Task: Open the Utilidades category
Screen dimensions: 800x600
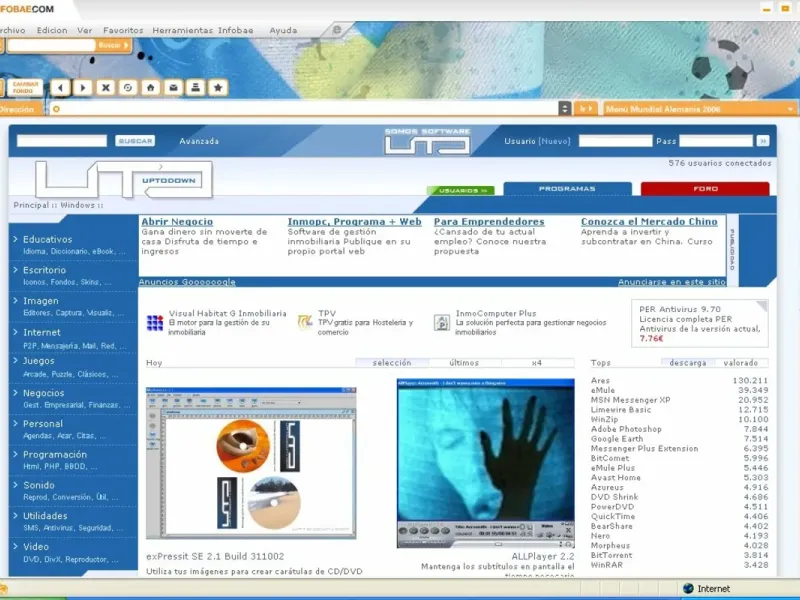Action: (x=45, y=516)
